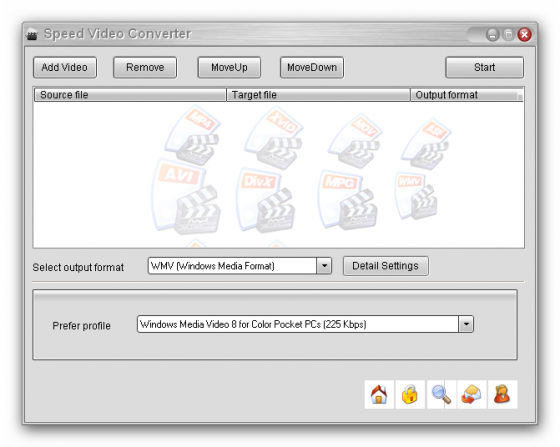Select the WMV (Windows Media Format) field
This screenshot has width=560, height=447.
pos(232,266)
